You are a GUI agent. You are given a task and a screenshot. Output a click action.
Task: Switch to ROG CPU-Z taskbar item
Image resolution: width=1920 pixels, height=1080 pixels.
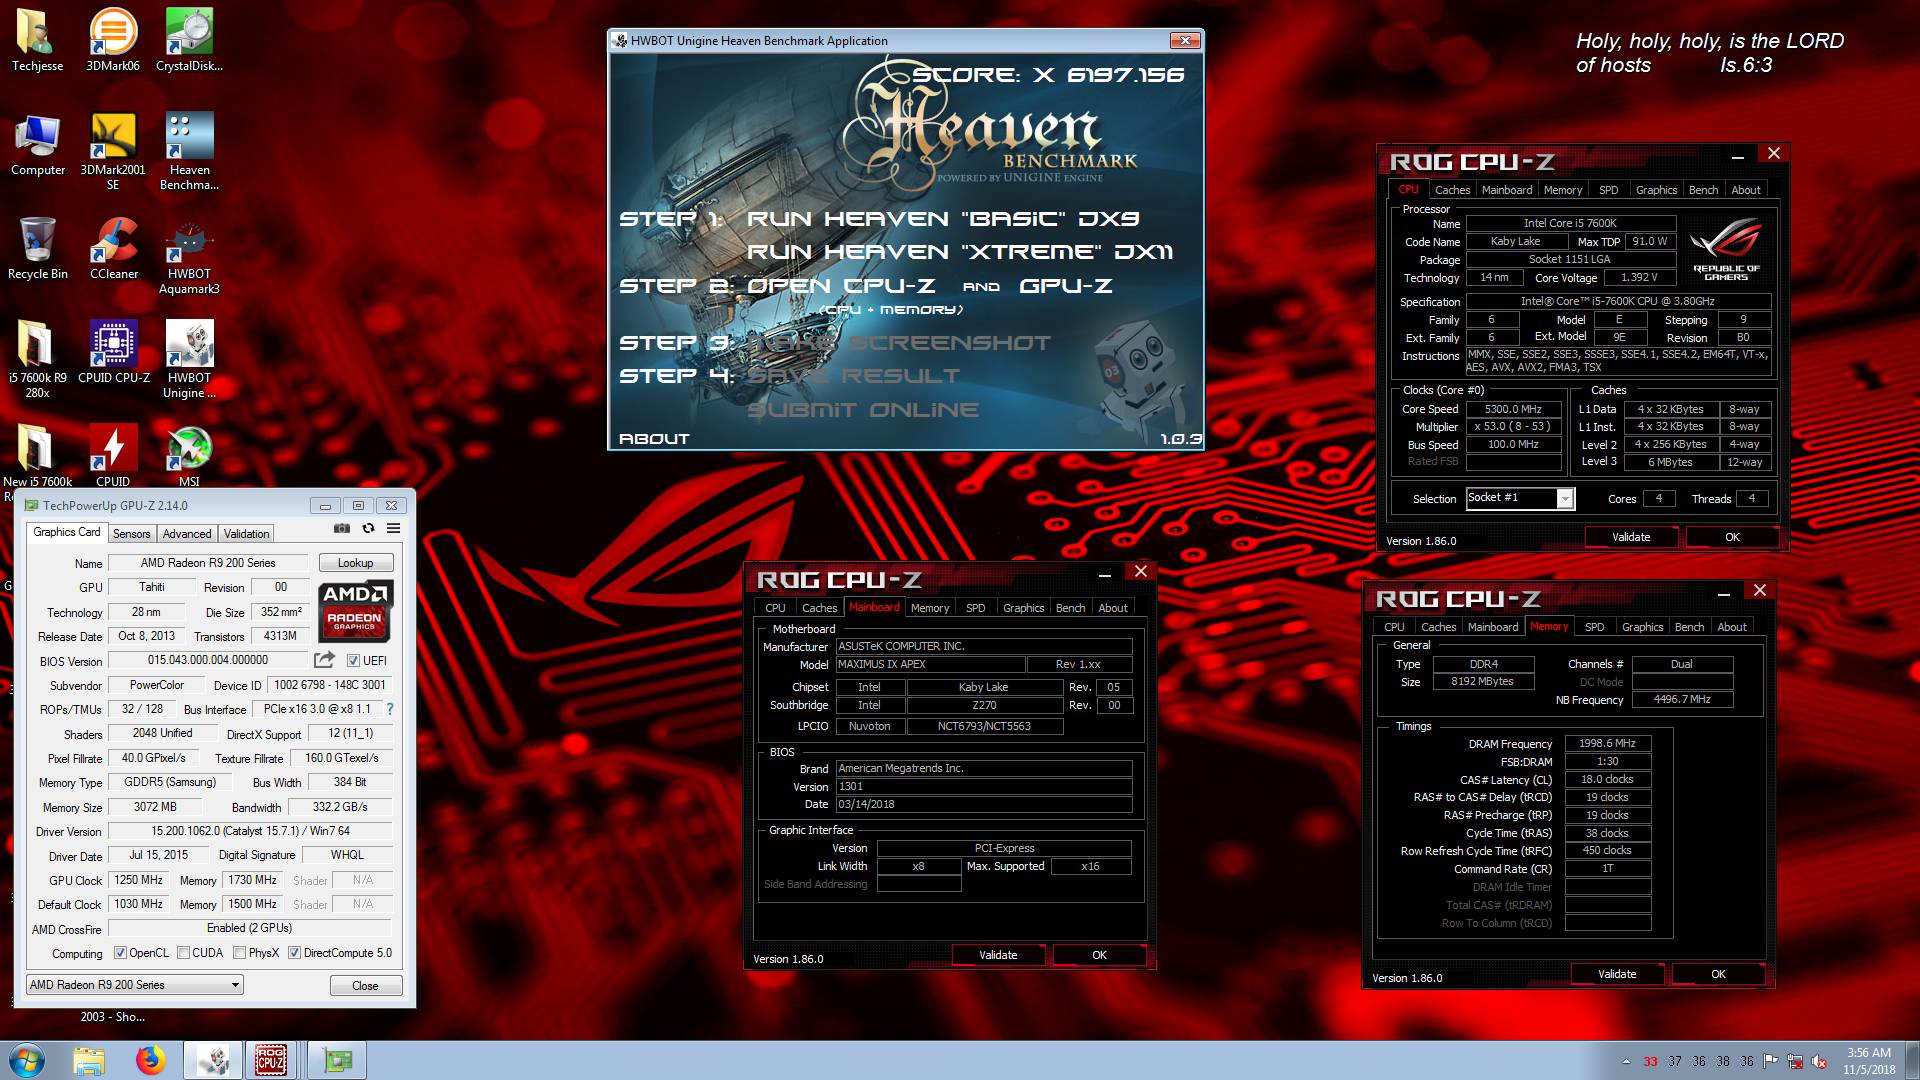click(x=271, y=1060)
